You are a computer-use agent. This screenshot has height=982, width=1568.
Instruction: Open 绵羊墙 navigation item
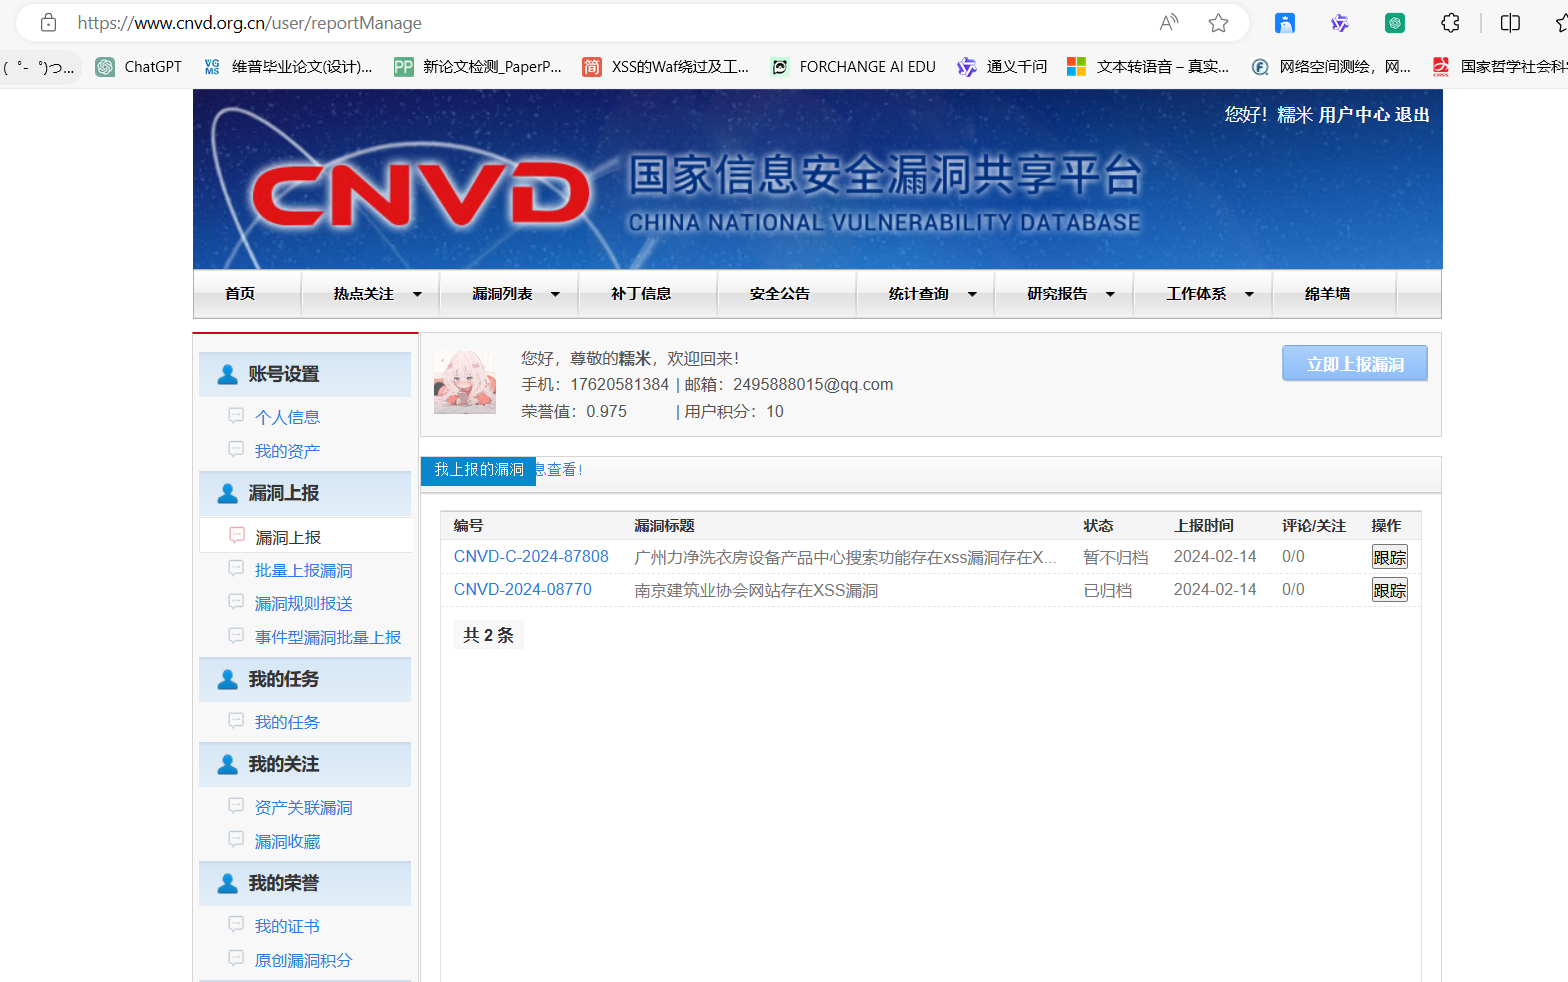pyautogui.click(x=1327, y=293)
